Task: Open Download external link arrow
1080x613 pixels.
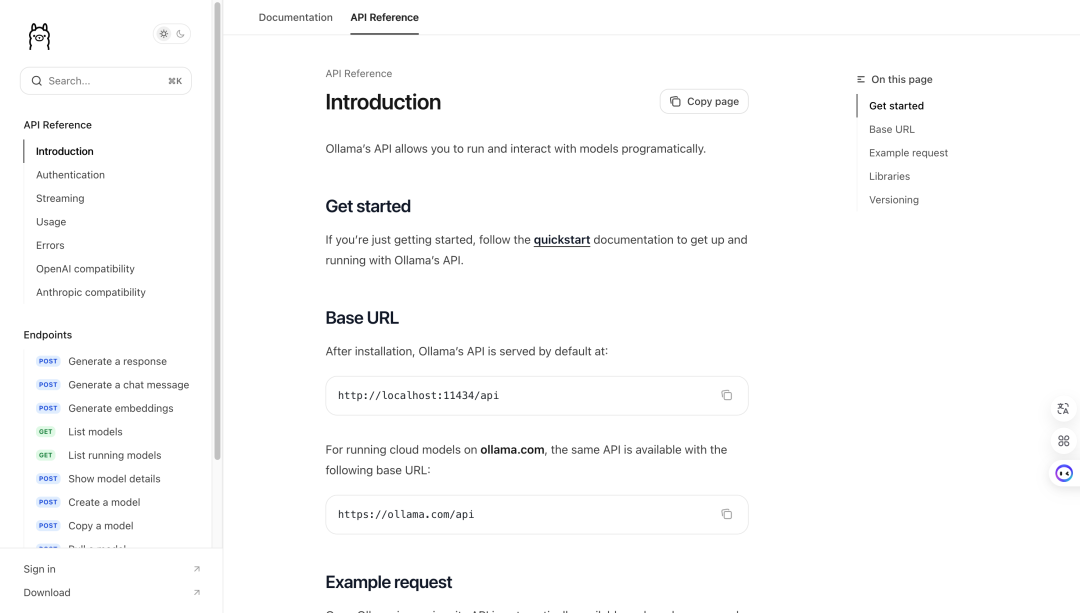Action: tap(196, 592)
